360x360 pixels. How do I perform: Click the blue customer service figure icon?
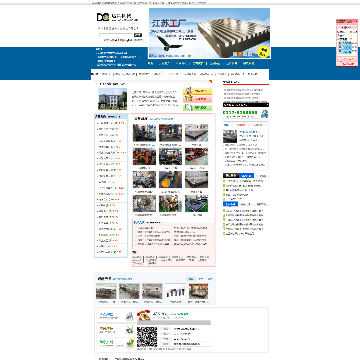pos(265,114)
